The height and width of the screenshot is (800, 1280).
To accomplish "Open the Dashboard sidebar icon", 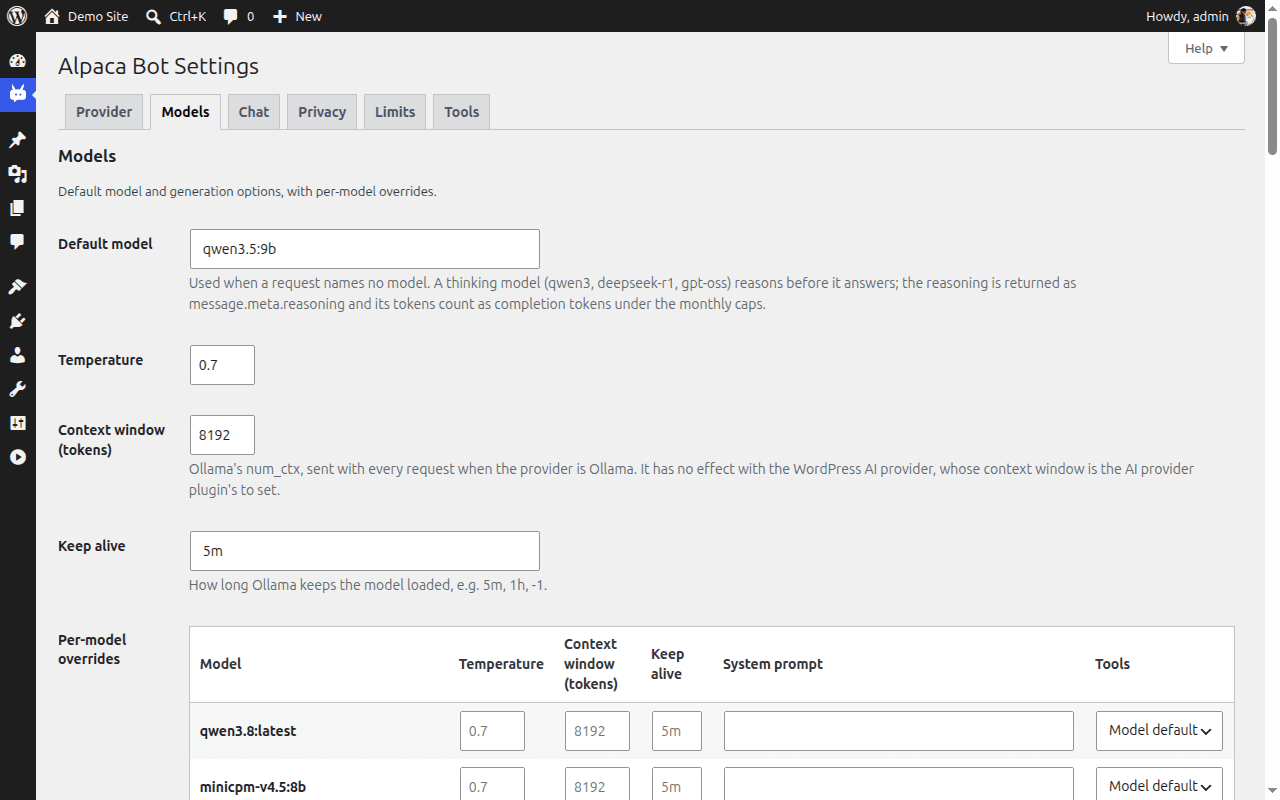I will coord(17,60).
